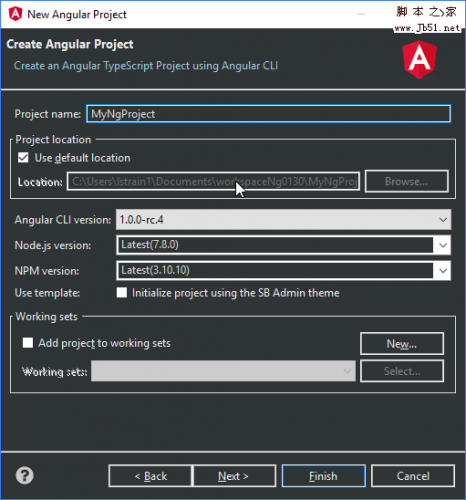The width and height of the screenshot is (466, 500).
Task: Click the Create Angular Project heading
Action: click(x=70, y=44)
